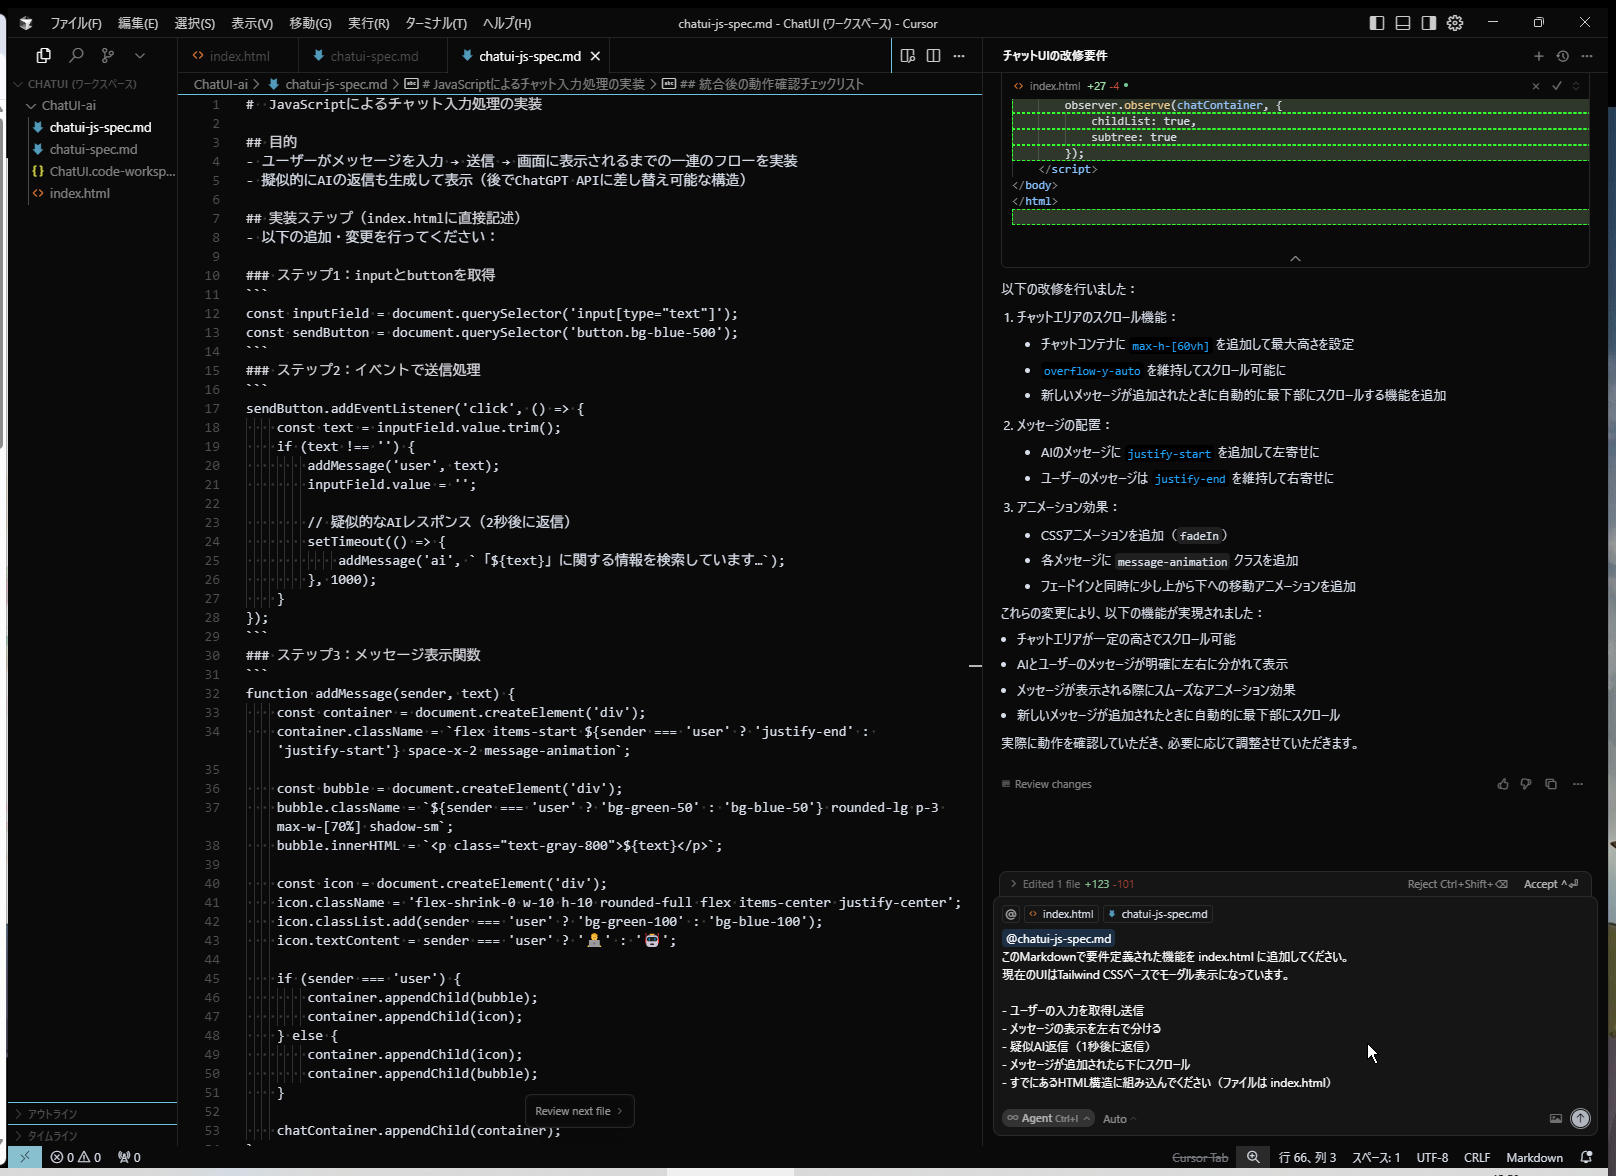Viewport: 1616px width, 1176px height.
Task: Expand the Edited 1 file summary
Action: [1014, 884]
